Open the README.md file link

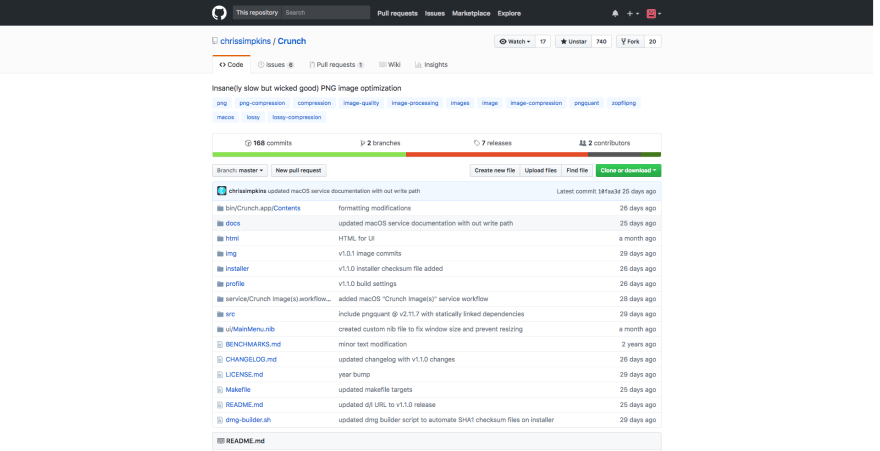(244, 405)
